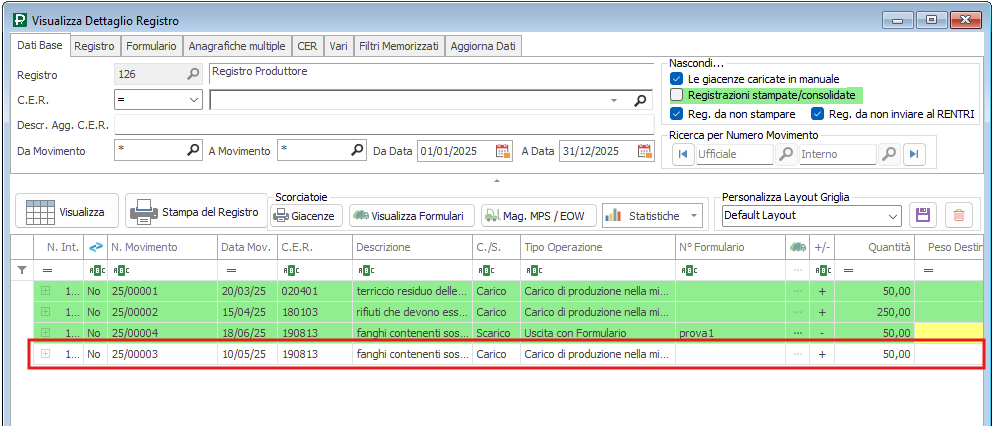The image size is (992, 426).
Task: Click the Stampa del Registro button
Action: coord(197,212)
